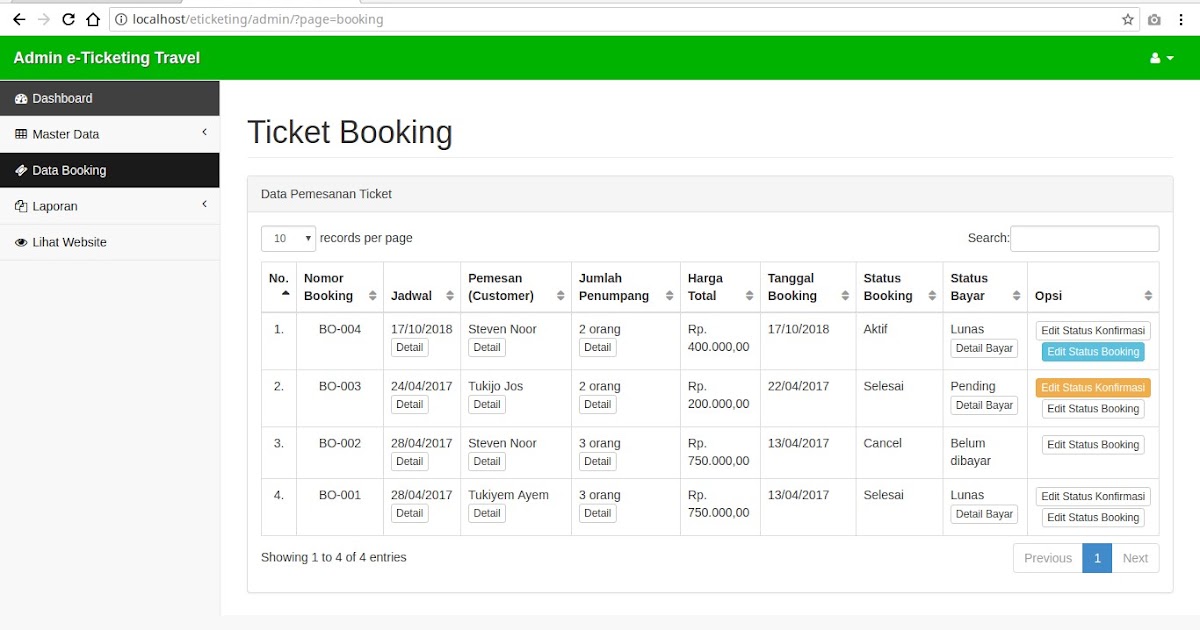Image resolution: width=1200 pixels, height=630 pixels.
Task: Open Chrome's three-dot menu
Action: pyautogui.click(x=1183, y=18)
